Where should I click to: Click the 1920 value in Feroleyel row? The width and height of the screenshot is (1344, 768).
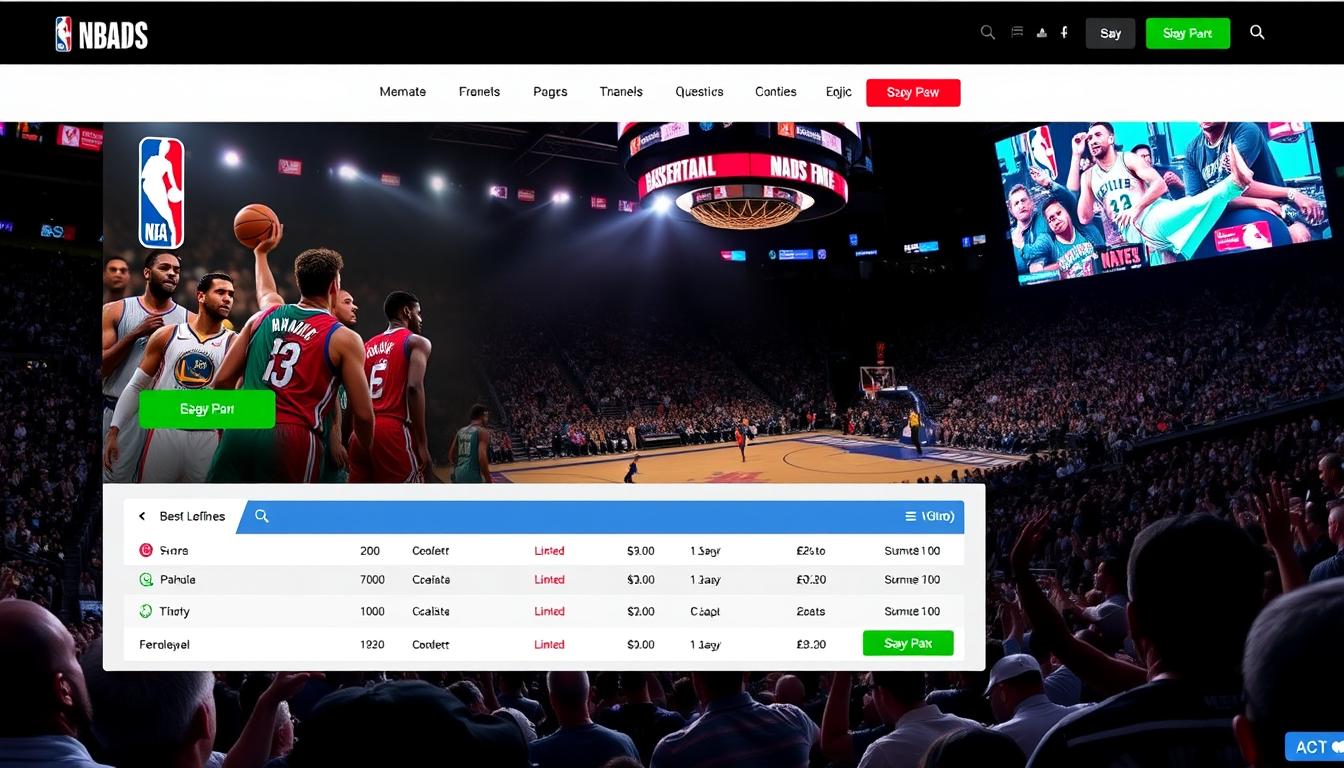372,645
